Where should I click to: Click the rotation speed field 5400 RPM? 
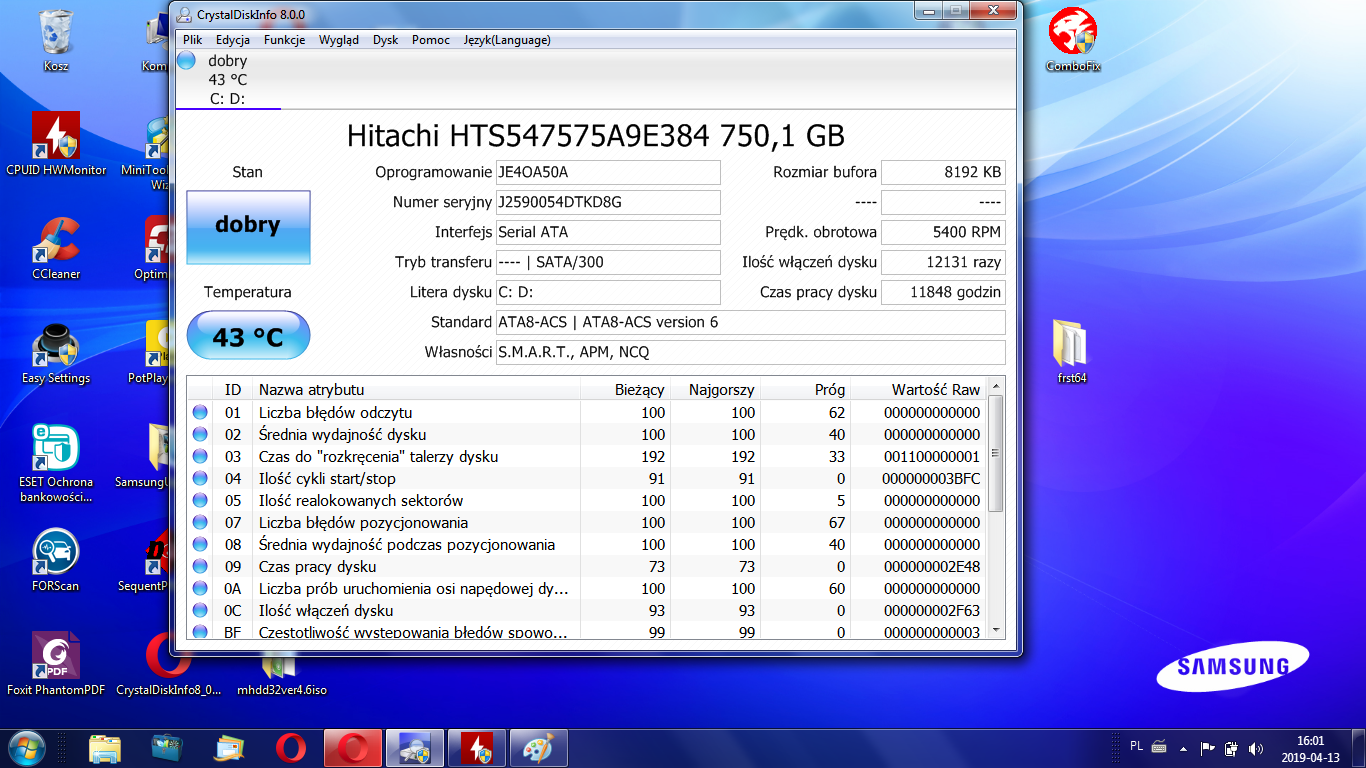pos(943,232)
